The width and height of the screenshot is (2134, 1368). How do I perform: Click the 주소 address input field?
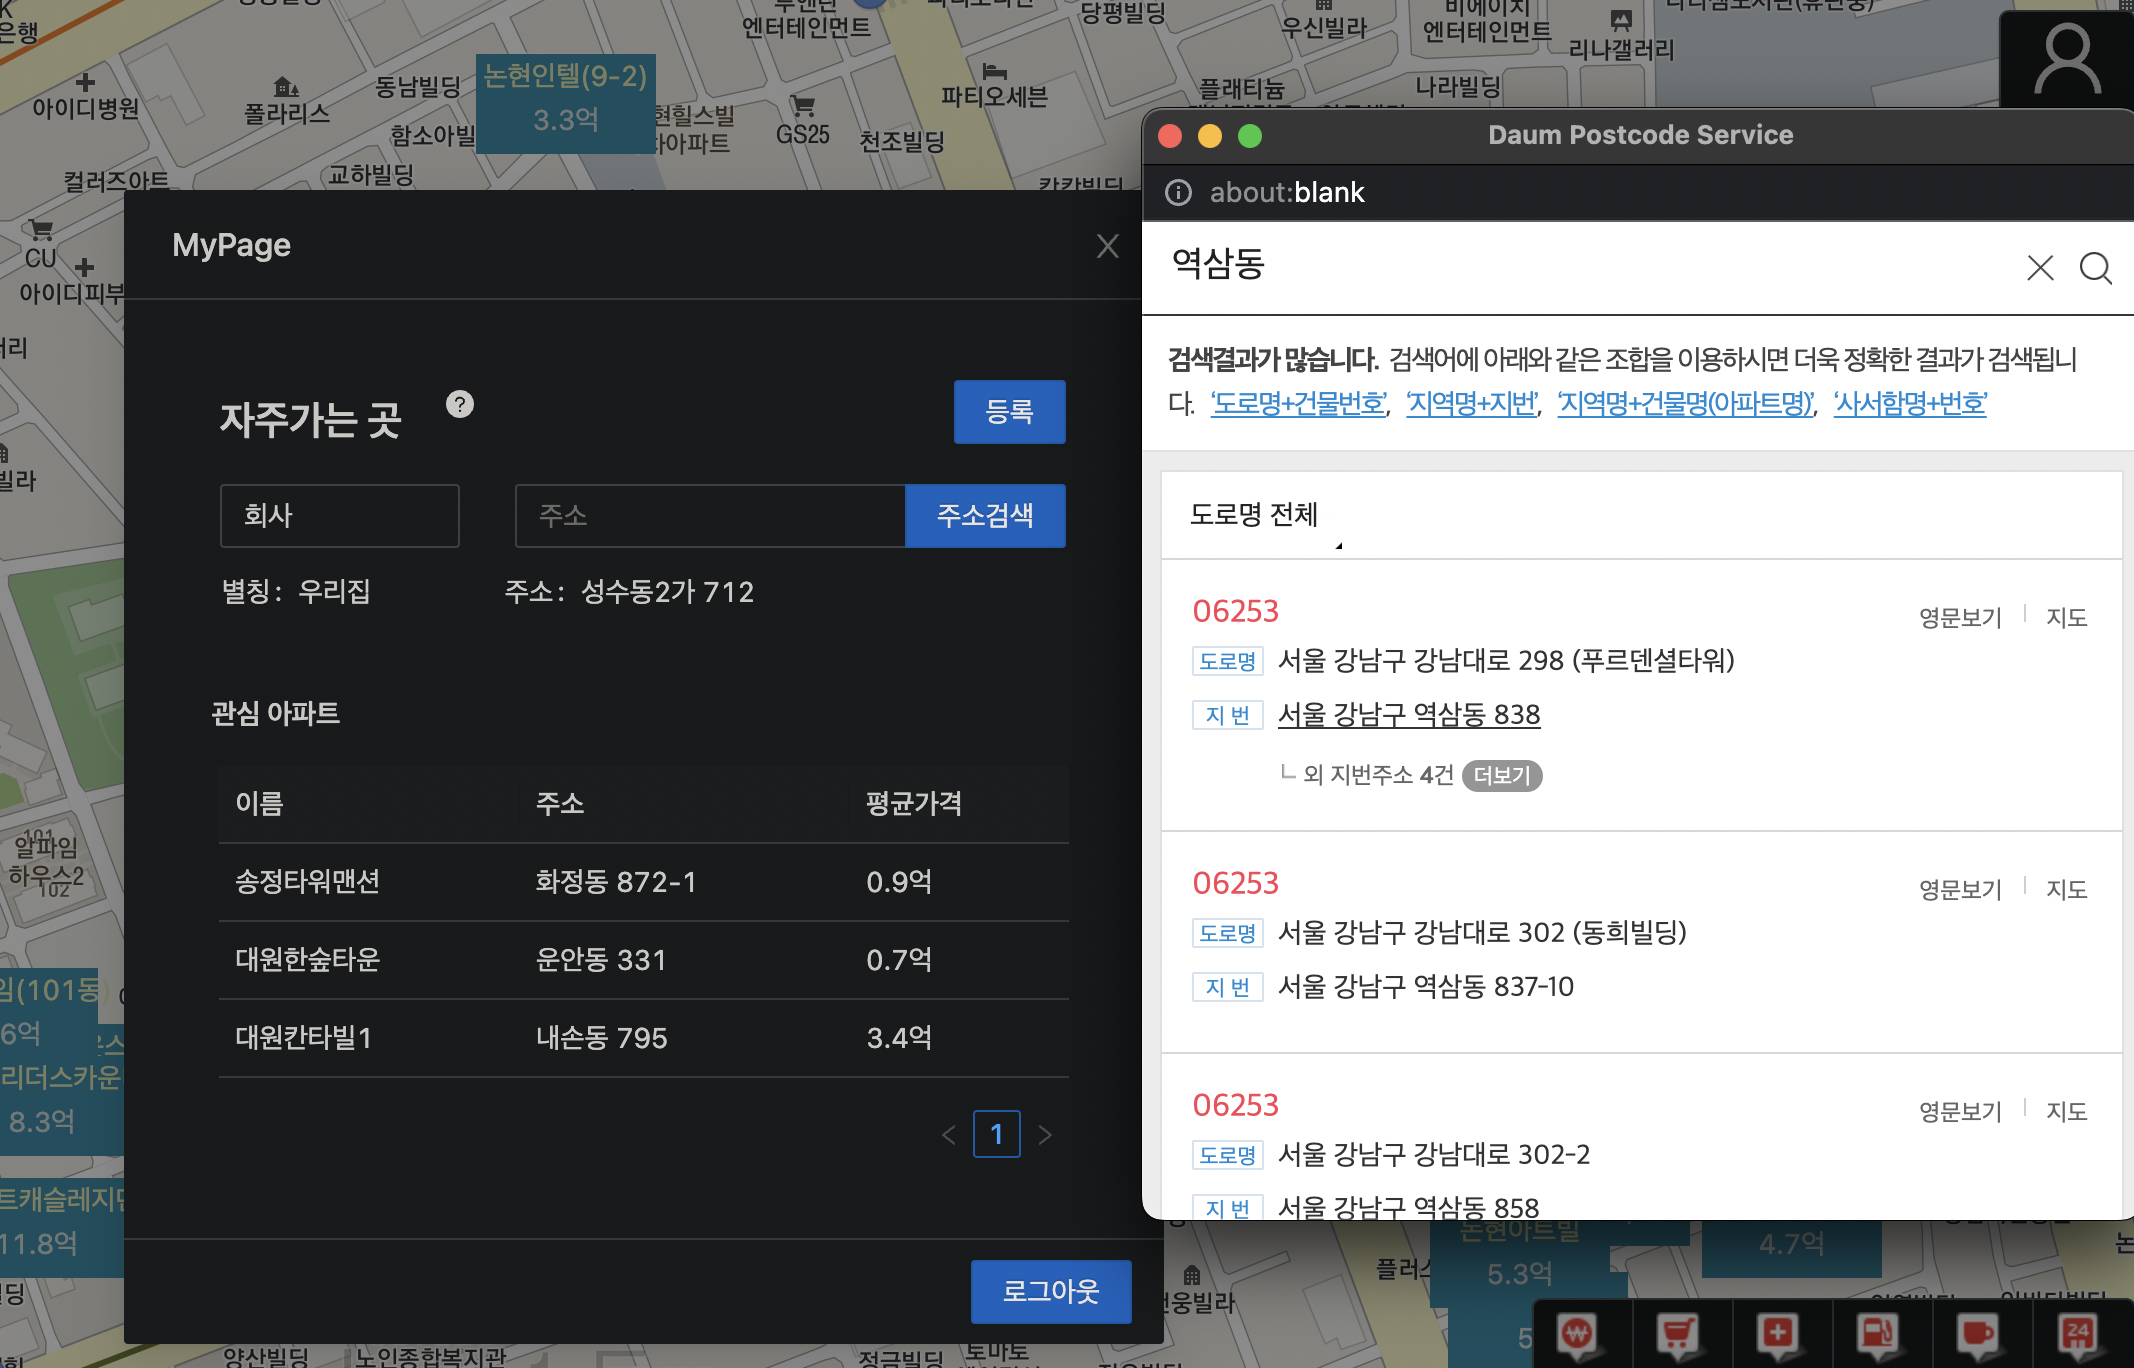tap(710, 516)
